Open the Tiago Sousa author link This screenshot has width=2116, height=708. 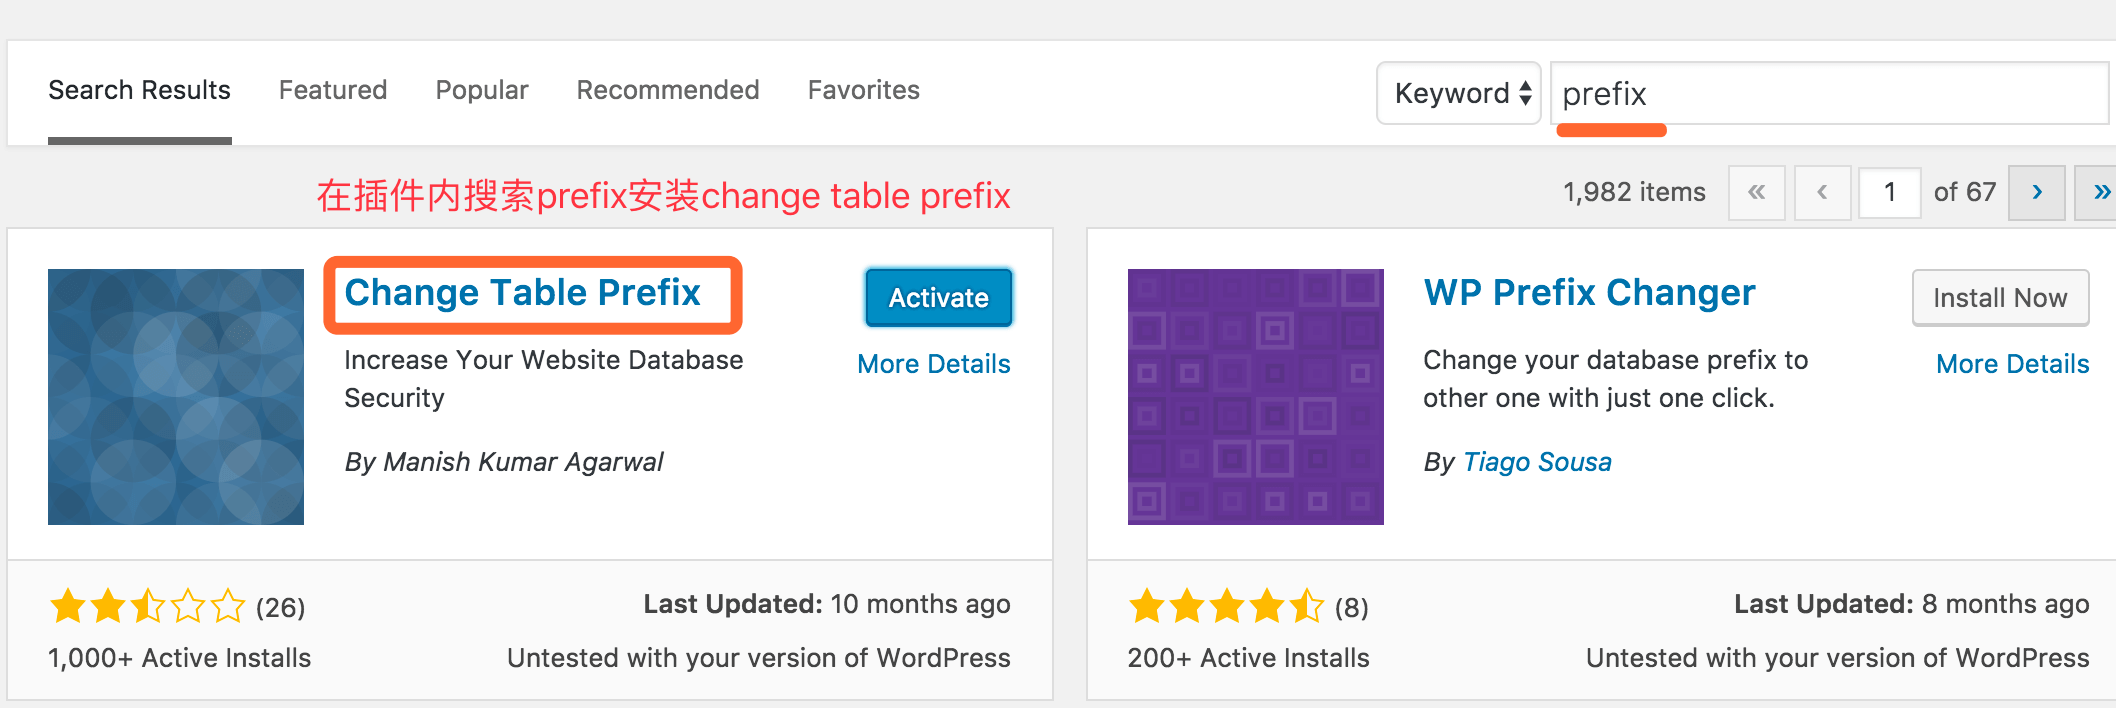[1537, 462]
